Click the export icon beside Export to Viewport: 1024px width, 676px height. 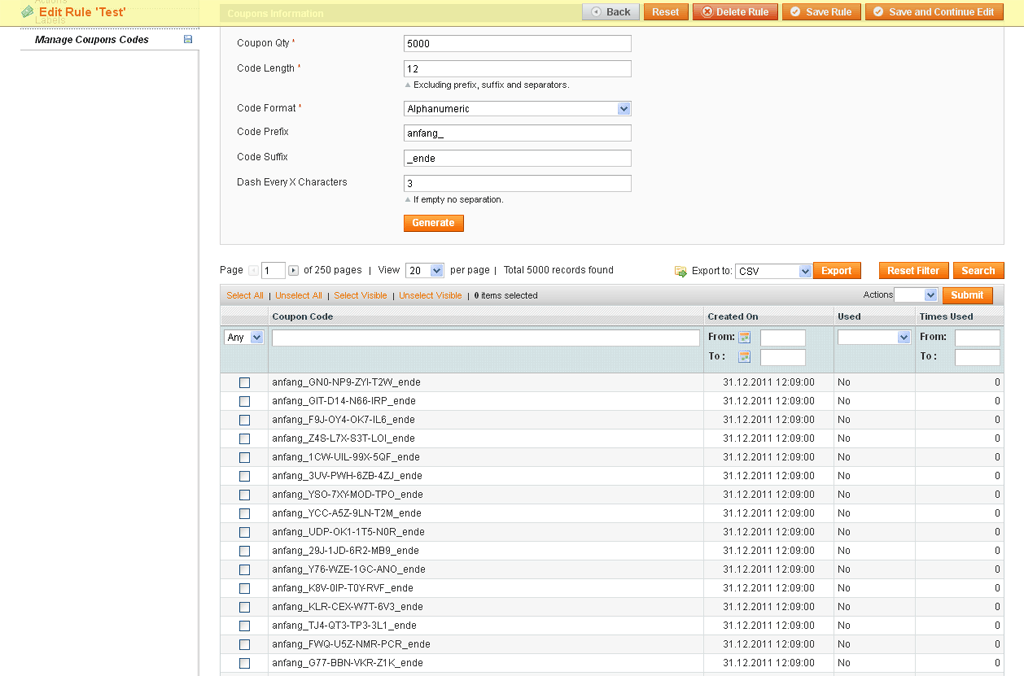680,271
